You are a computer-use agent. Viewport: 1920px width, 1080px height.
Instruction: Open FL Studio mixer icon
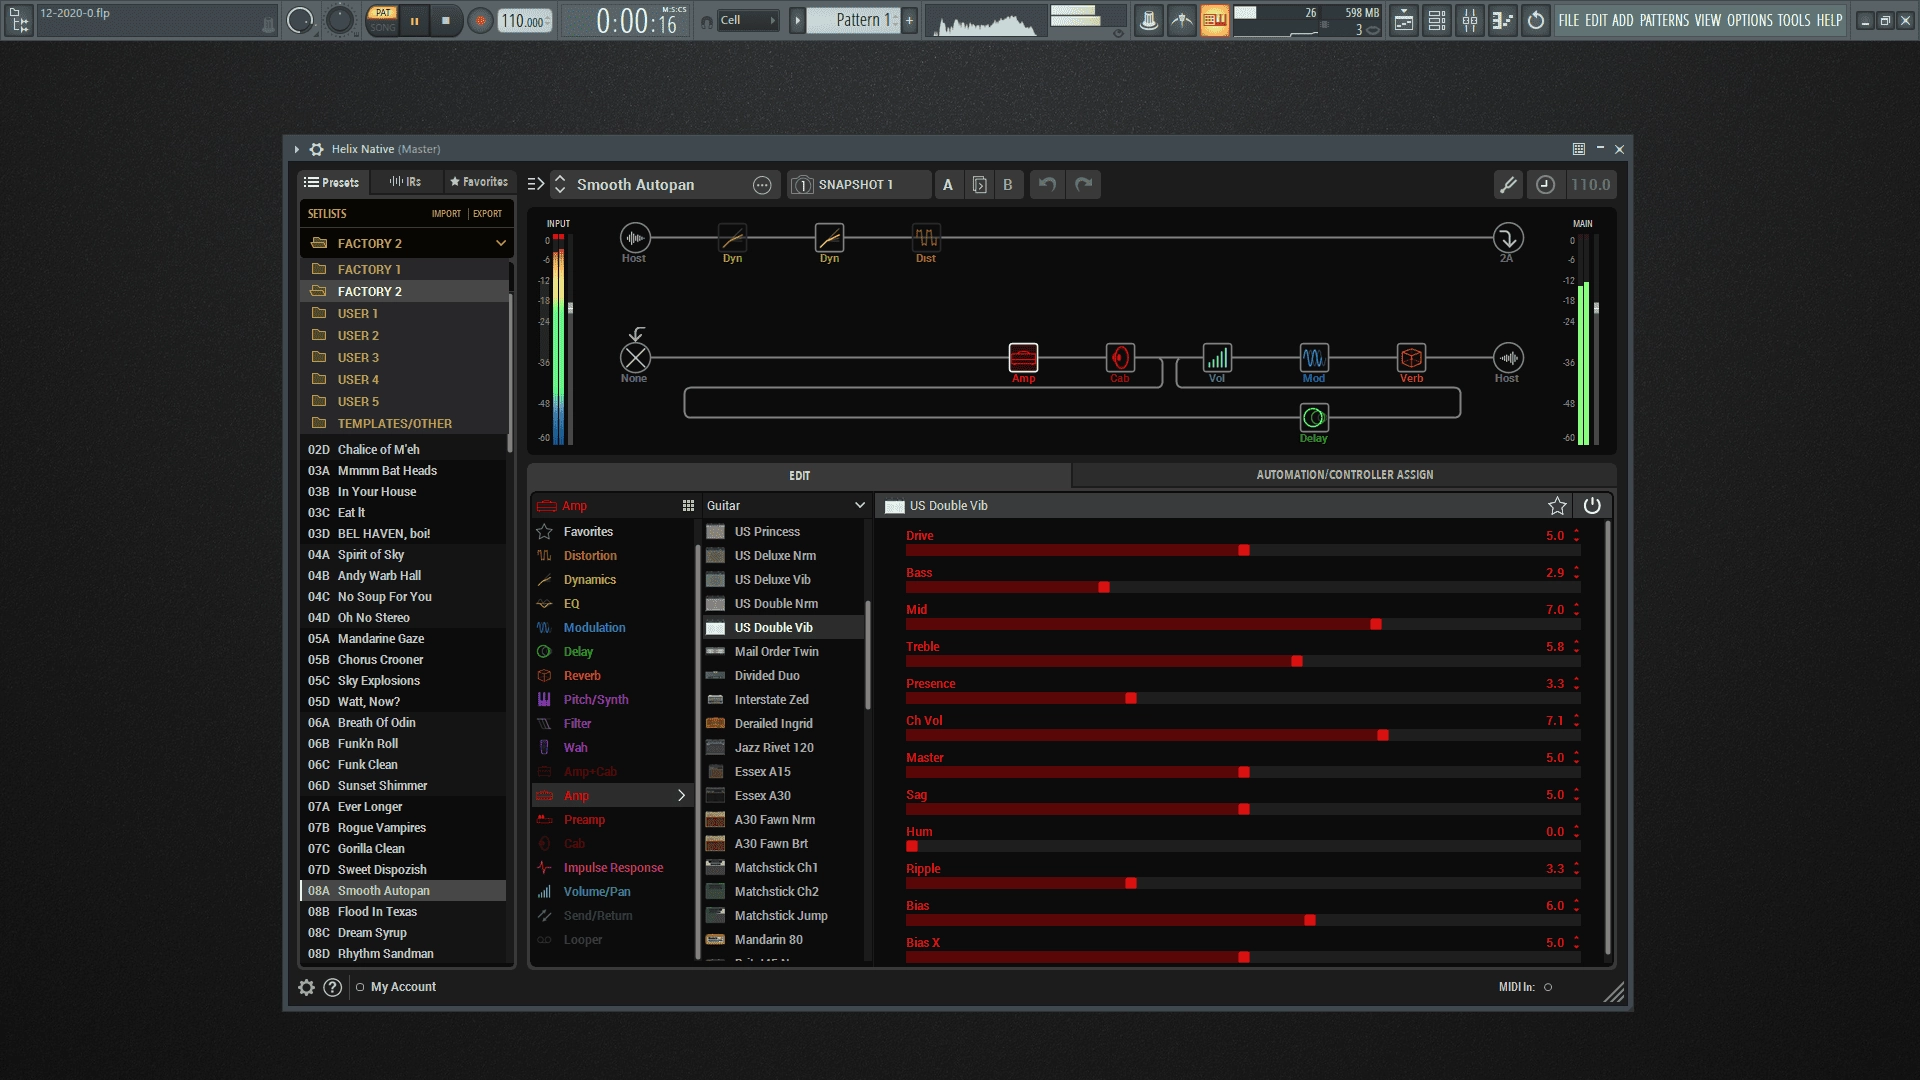(x=1469, y=20)
